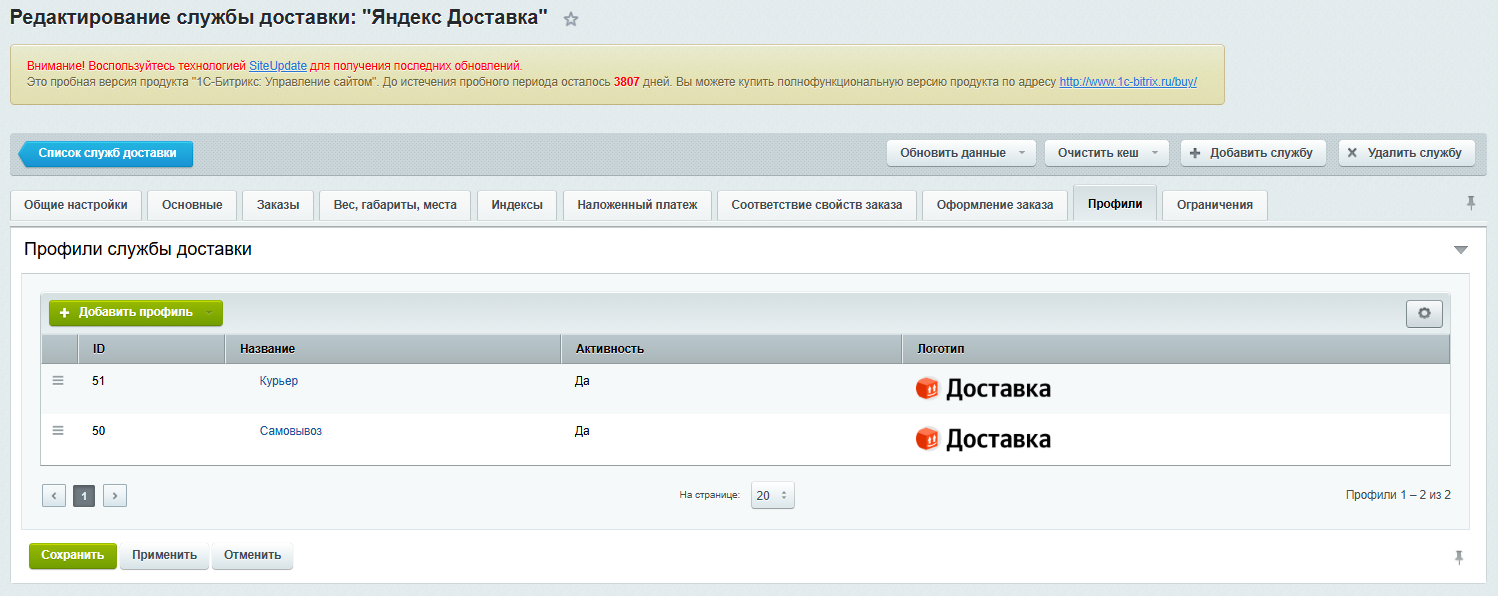Select the Индексы tab

[x=517, y=205]
